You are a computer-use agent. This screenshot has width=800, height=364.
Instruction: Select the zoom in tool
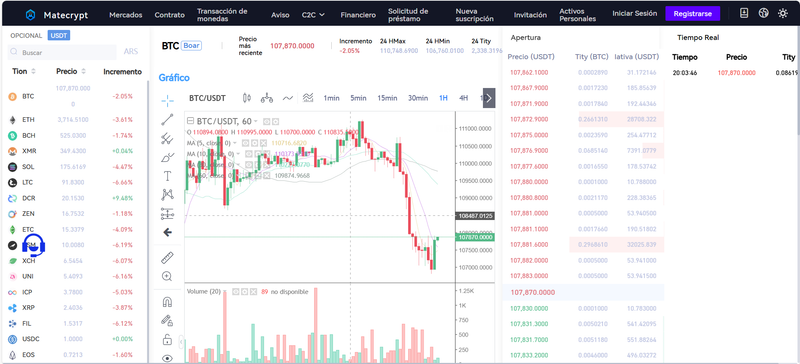pos(167,276)
